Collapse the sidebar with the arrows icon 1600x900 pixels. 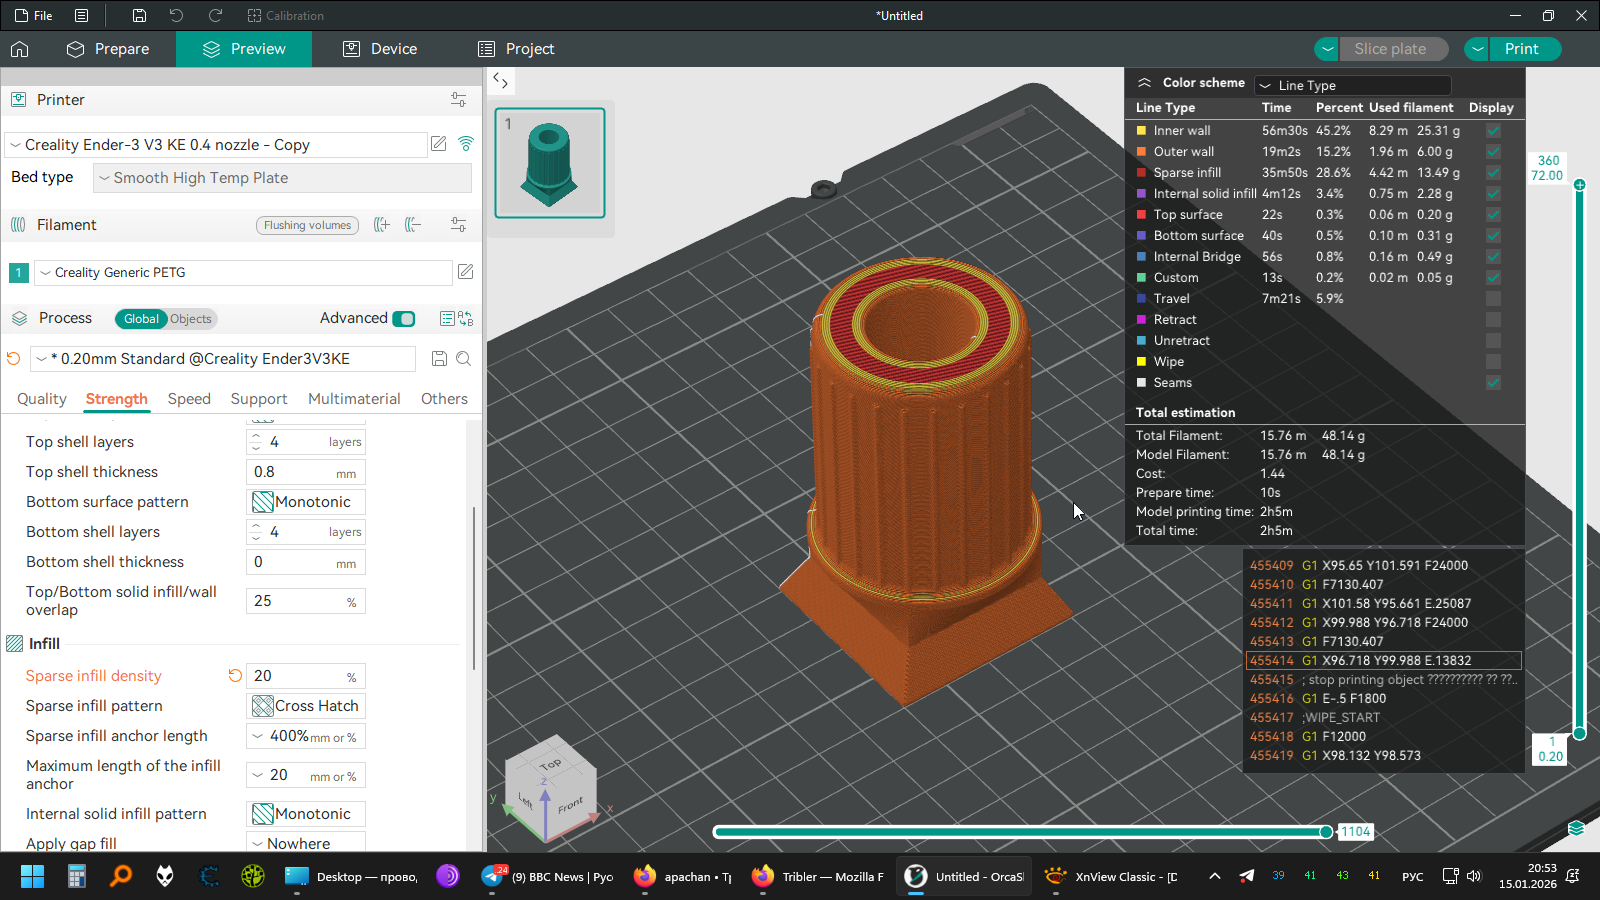(500, 80)
